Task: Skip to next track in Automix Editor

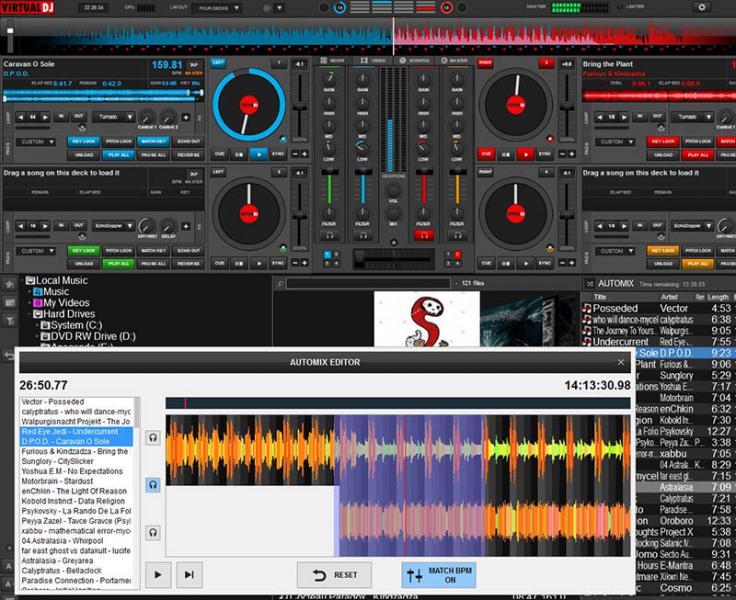Action: (189, 575)
